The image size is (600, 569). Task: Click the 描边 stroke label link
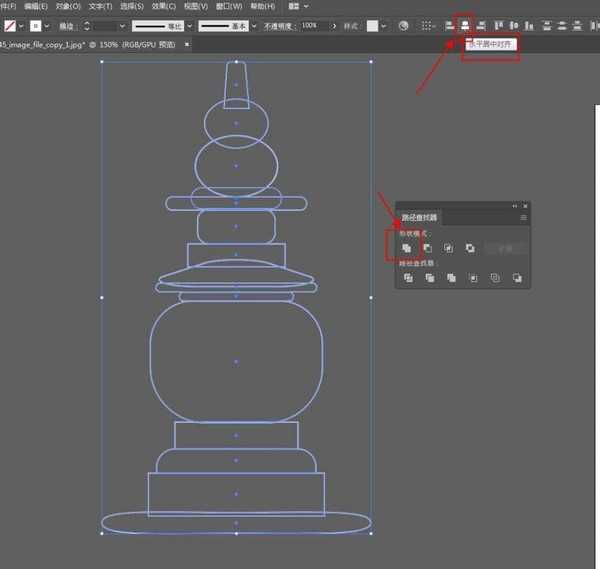click(66, 25)
